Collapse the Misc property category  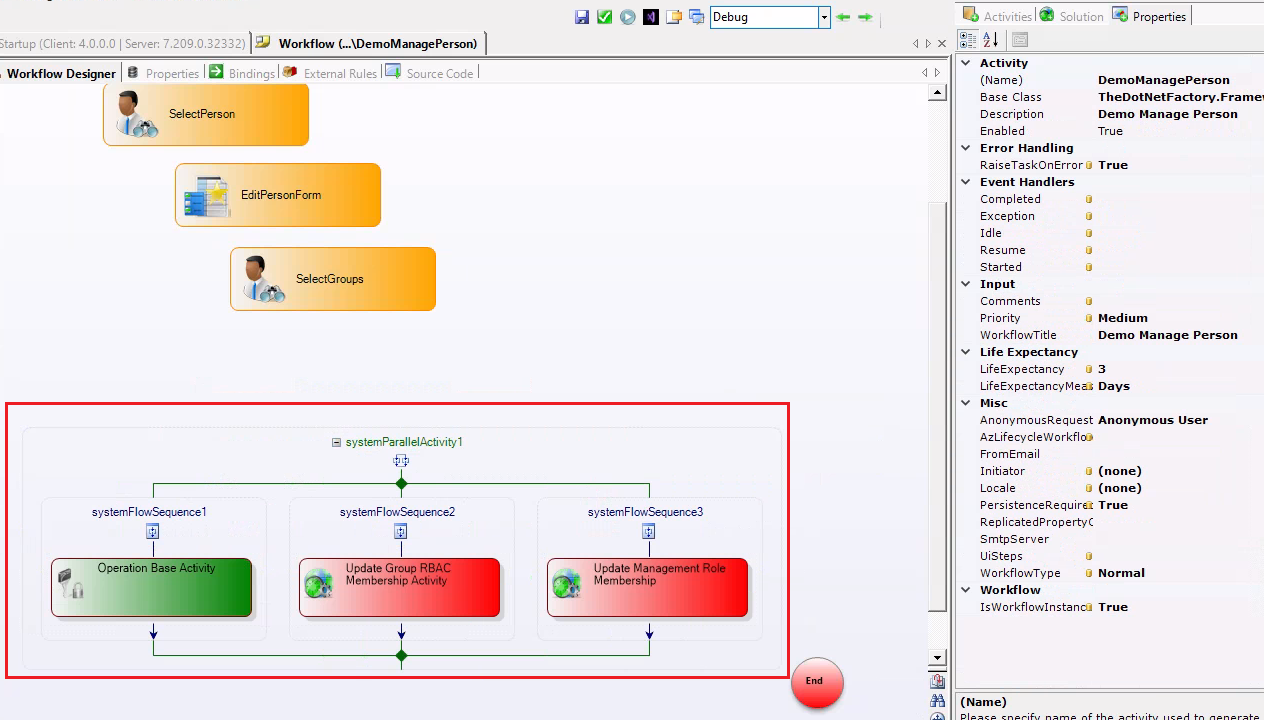pyautogui.click(x=966, y=403)
